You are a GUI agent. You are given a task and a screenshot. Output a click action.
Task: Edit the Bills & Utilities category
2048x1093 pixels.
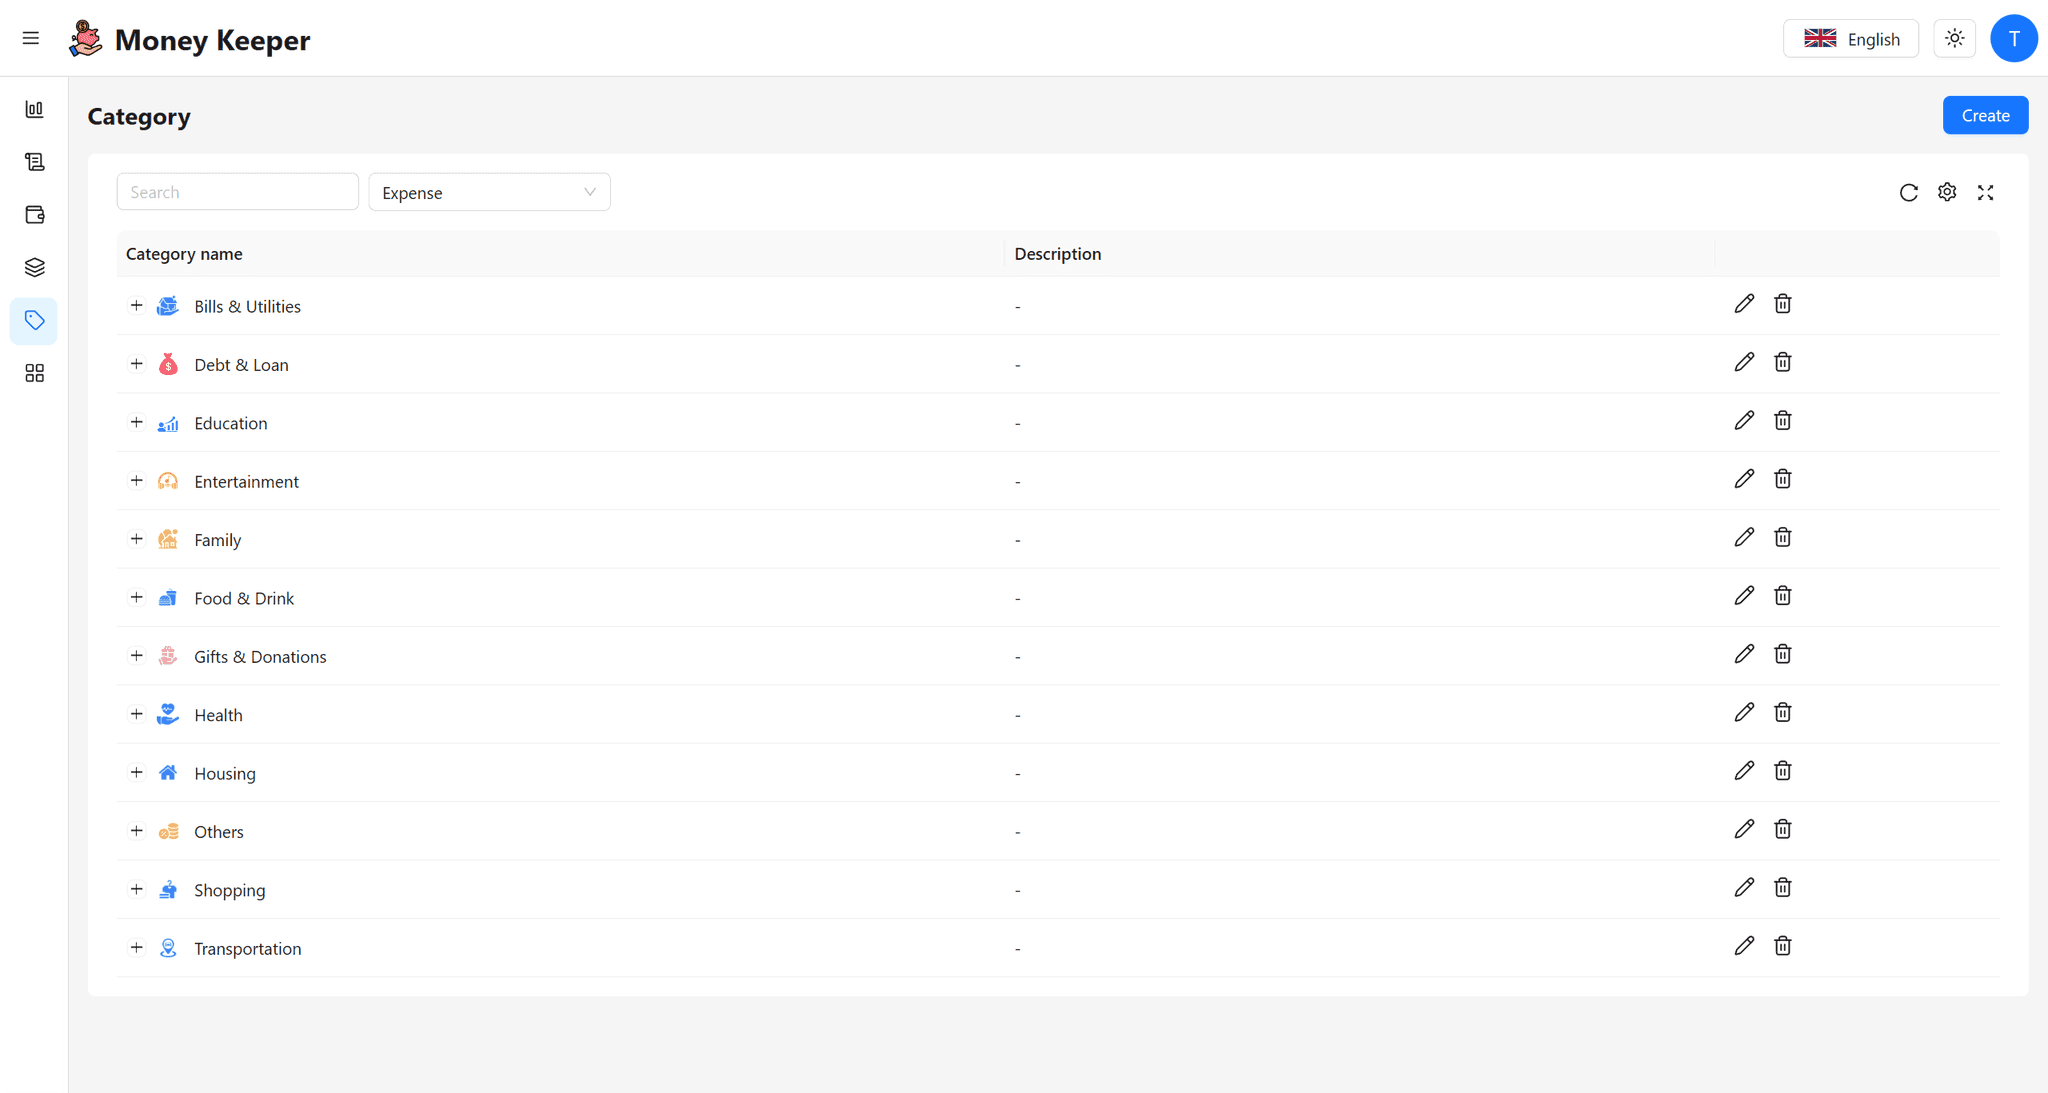coord(1744,304)
